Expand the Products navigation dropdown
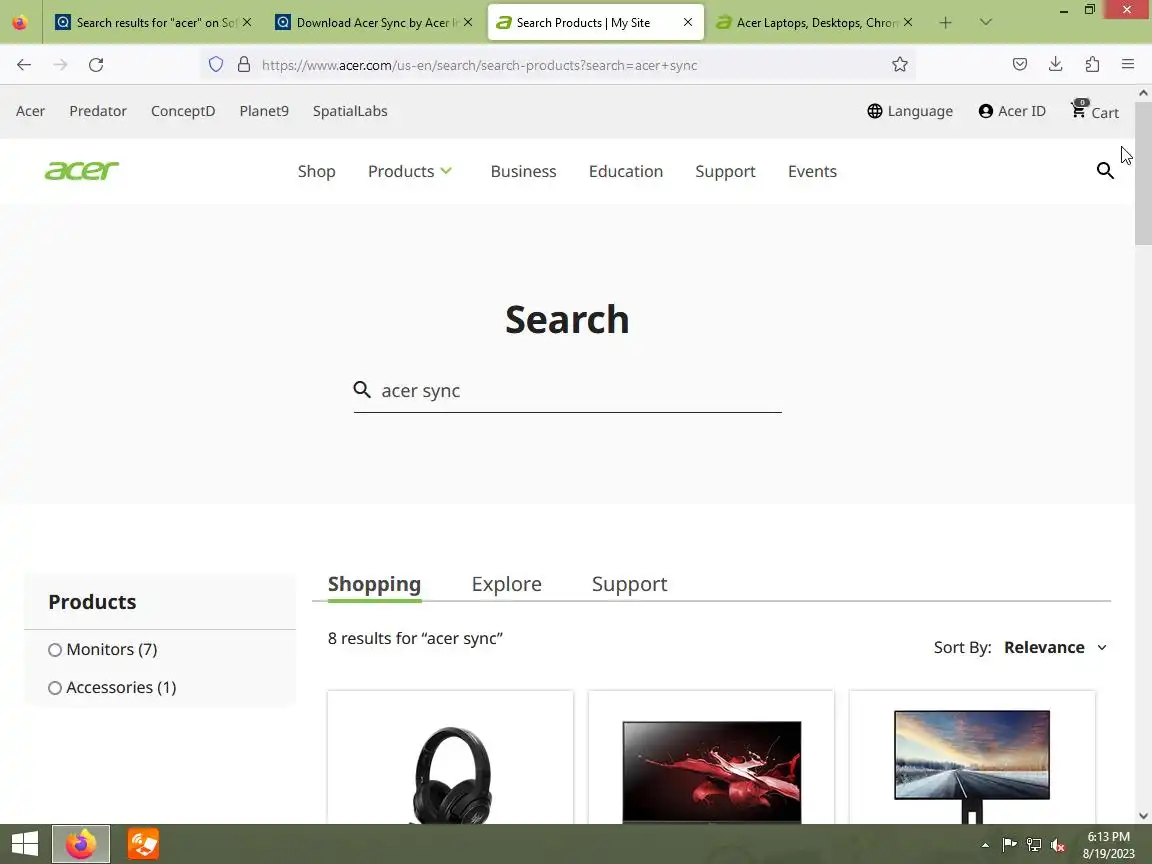This screenshot has width=1152, height=864. click(410, 171)
